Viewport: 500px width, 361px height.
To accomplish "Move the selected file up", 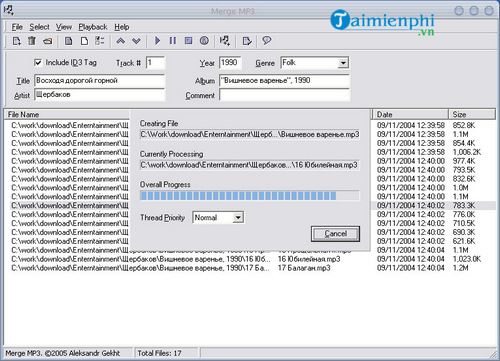I will pyautogui.click(x=120, y=41).
